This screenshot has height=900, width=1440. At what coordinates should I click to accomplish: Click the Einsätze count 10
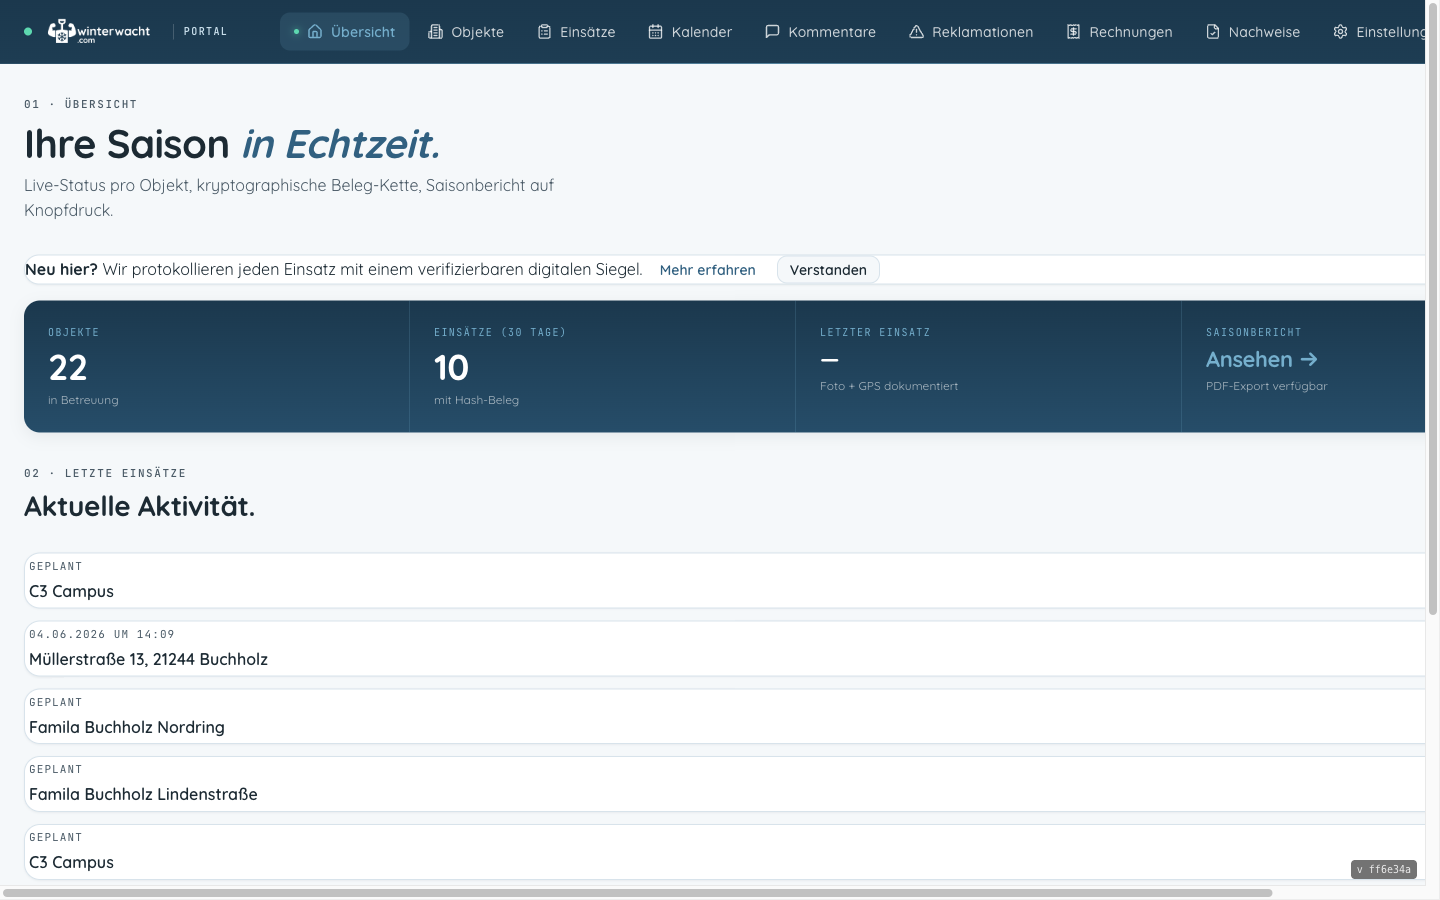451,368
